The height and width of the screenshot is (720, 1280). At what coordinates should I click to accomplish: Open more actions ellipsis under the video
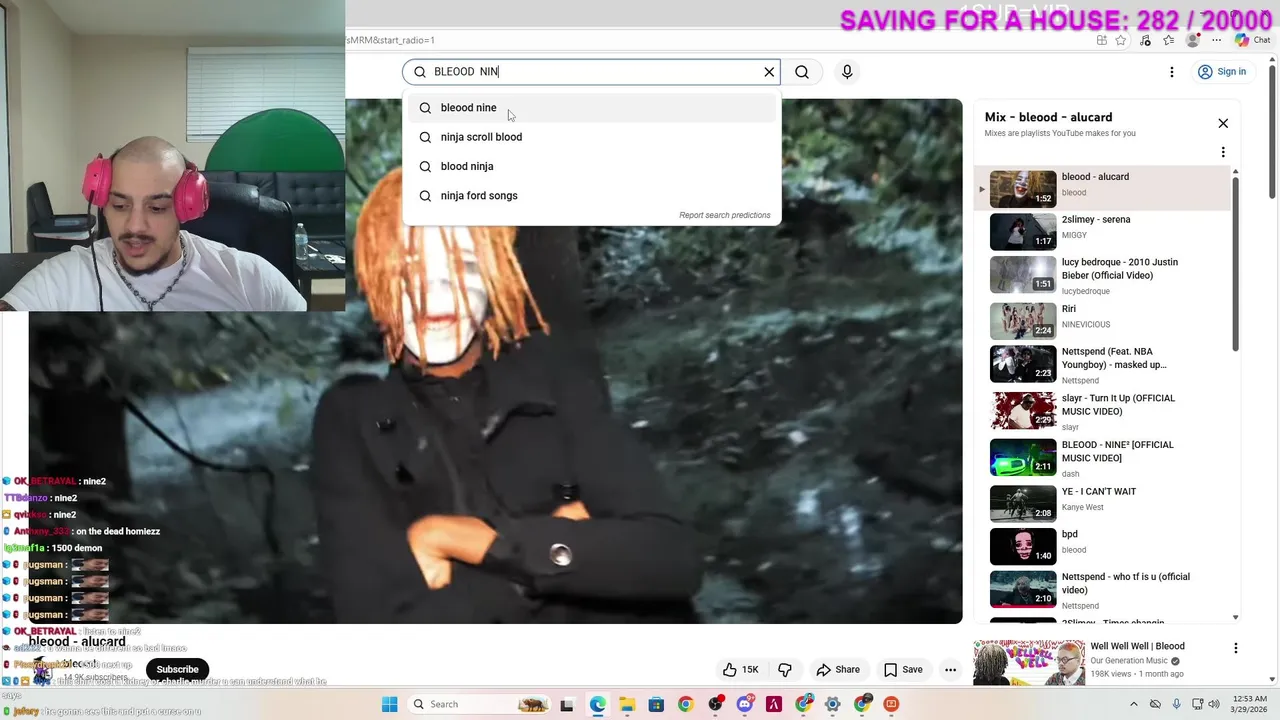(951, 670)
